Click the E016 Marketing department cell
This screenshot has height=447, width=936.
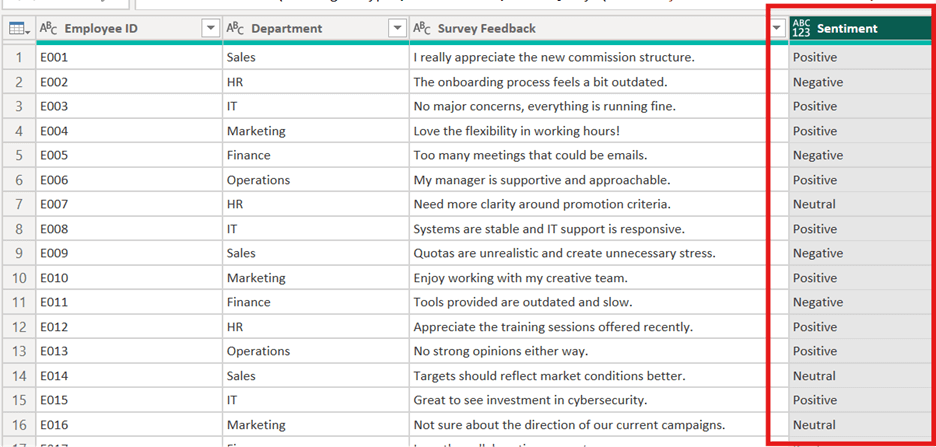(x=316, y=425)
